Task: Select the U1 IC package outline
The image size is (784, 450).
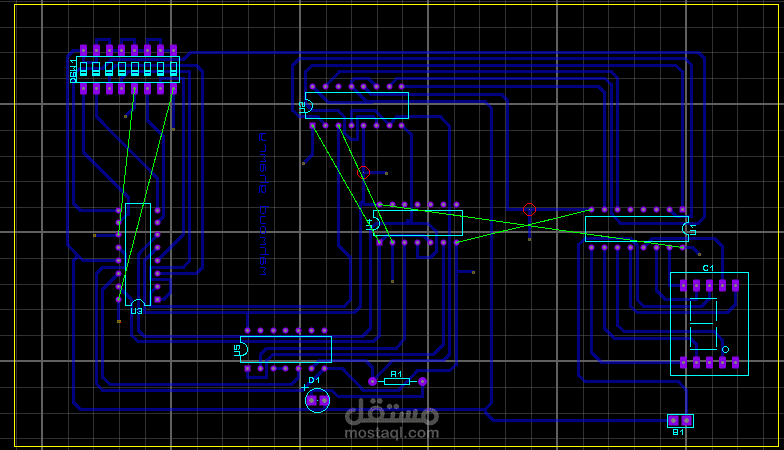Action: [637, 229]
